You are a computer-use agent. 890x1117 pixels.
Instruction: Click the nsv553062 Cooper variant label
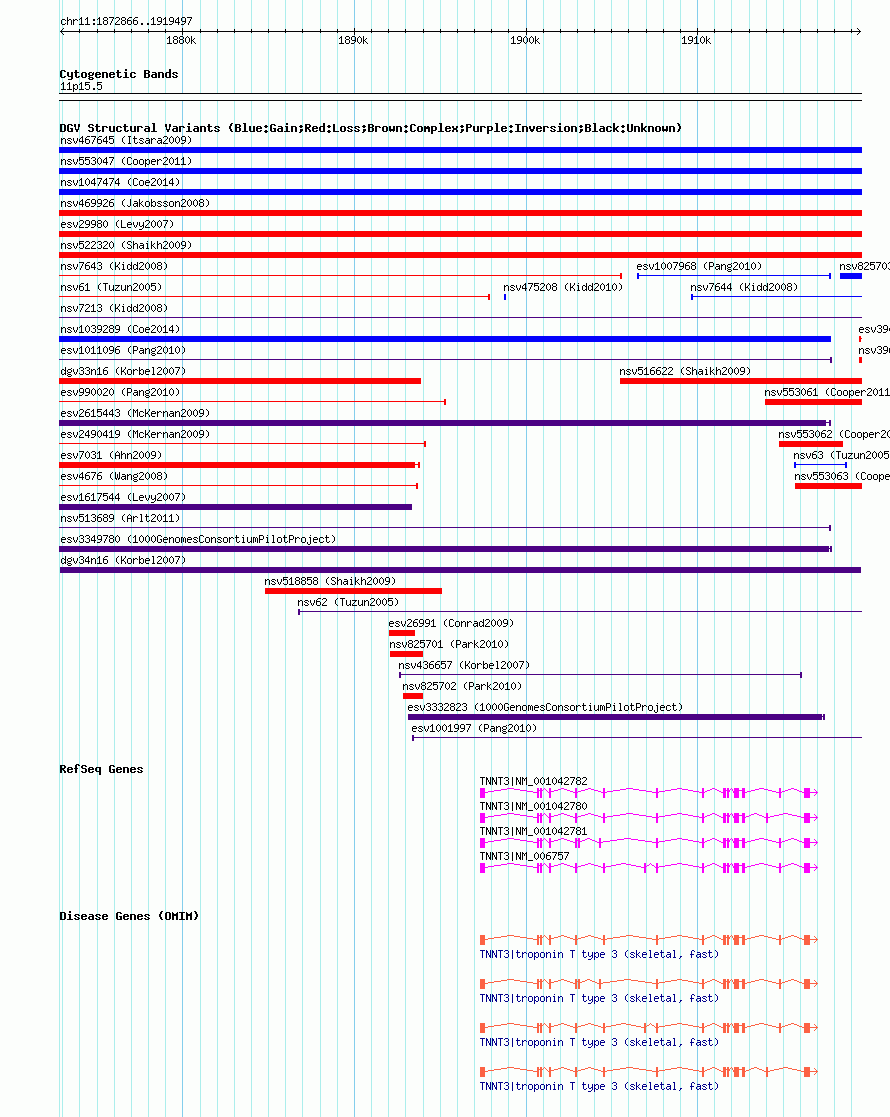834,435
